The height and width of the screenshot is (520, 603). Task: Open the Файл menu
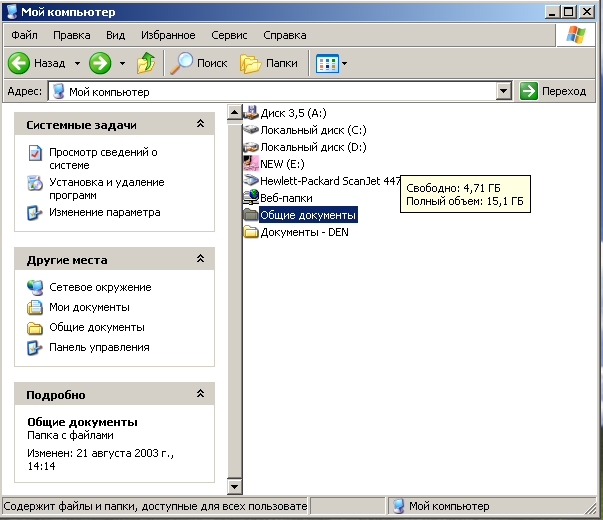(25, 35)
